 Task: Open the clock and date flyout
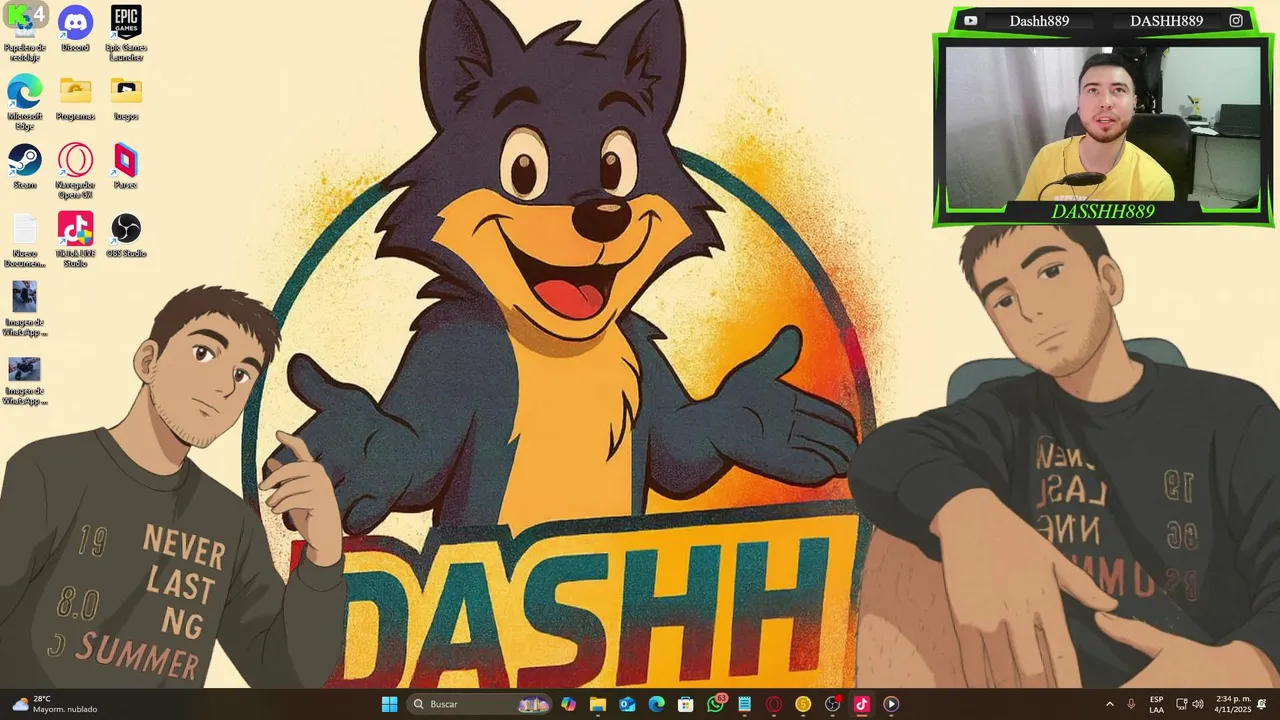coord(1232,704)
